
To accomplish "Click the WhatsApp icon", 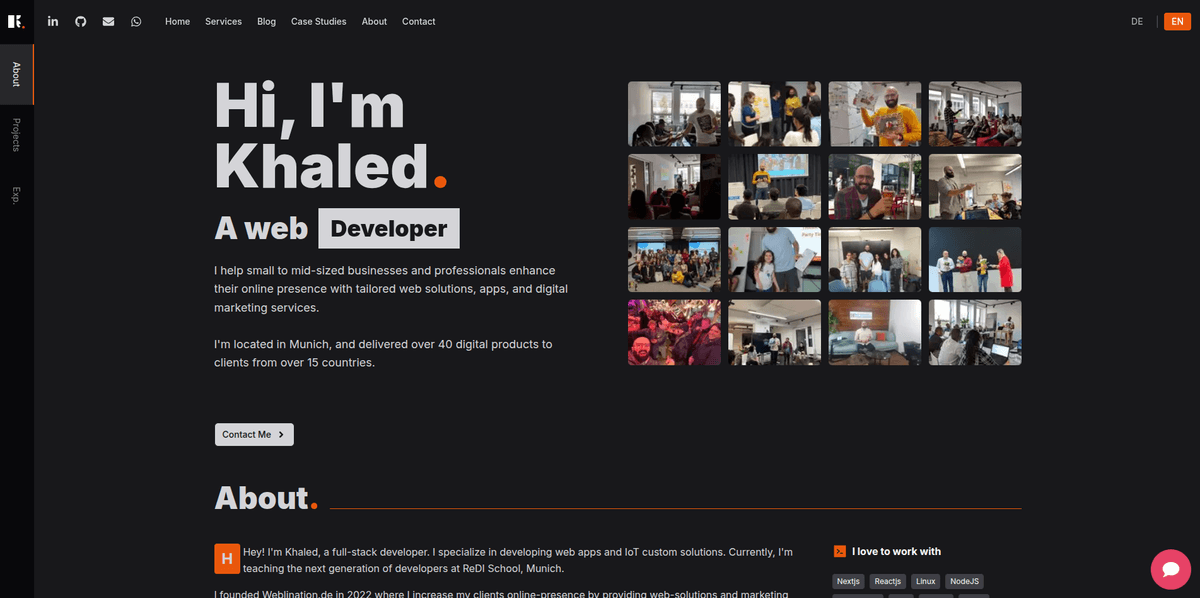I will [136, 21].
